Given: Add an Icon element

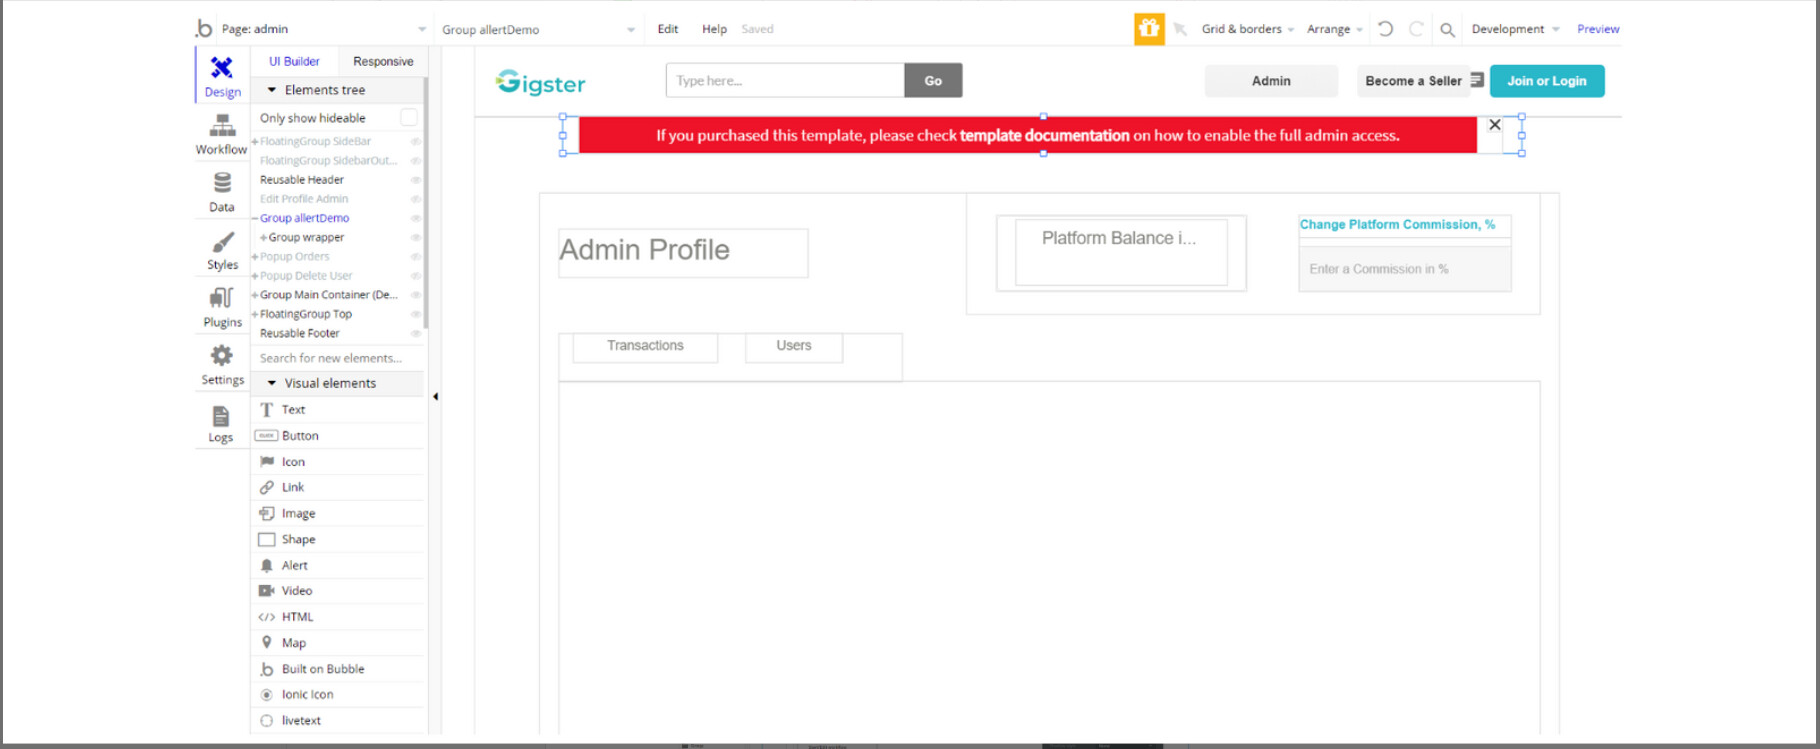Looking at the screenshot, I should [338, 461].
